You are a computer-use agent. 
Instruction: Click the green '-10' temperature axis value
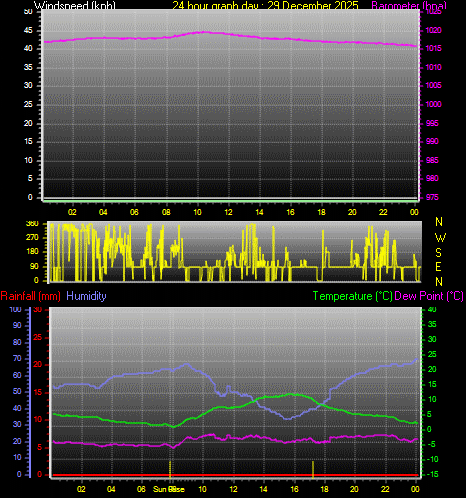pos(432,459)
